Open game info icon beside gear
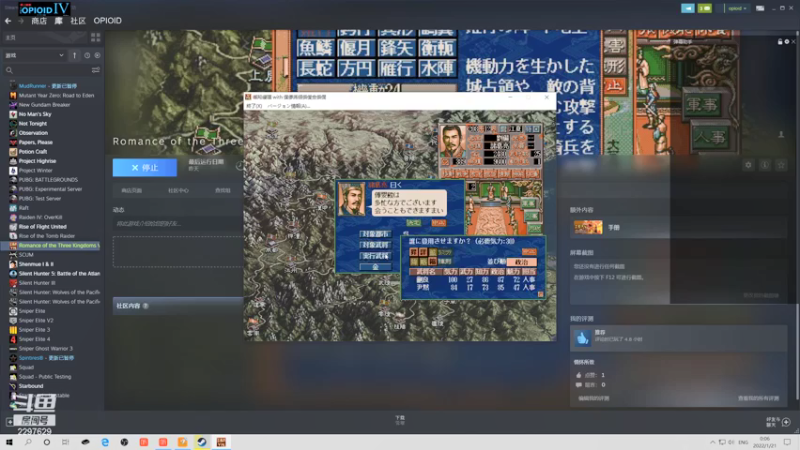The width and height of the screenshot is (800, 450). click(x=764, y=165)
